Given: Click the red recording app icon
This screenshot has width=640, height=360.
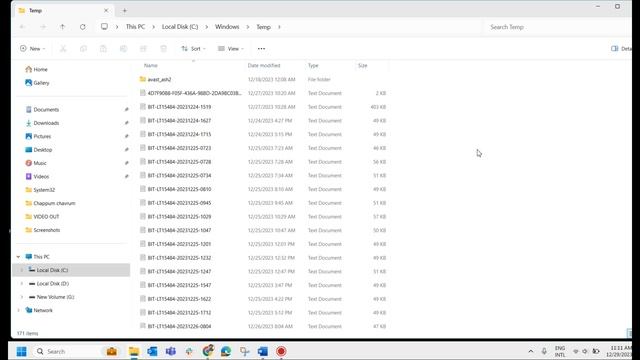Looking at the screenshot, I should [281, 351].
